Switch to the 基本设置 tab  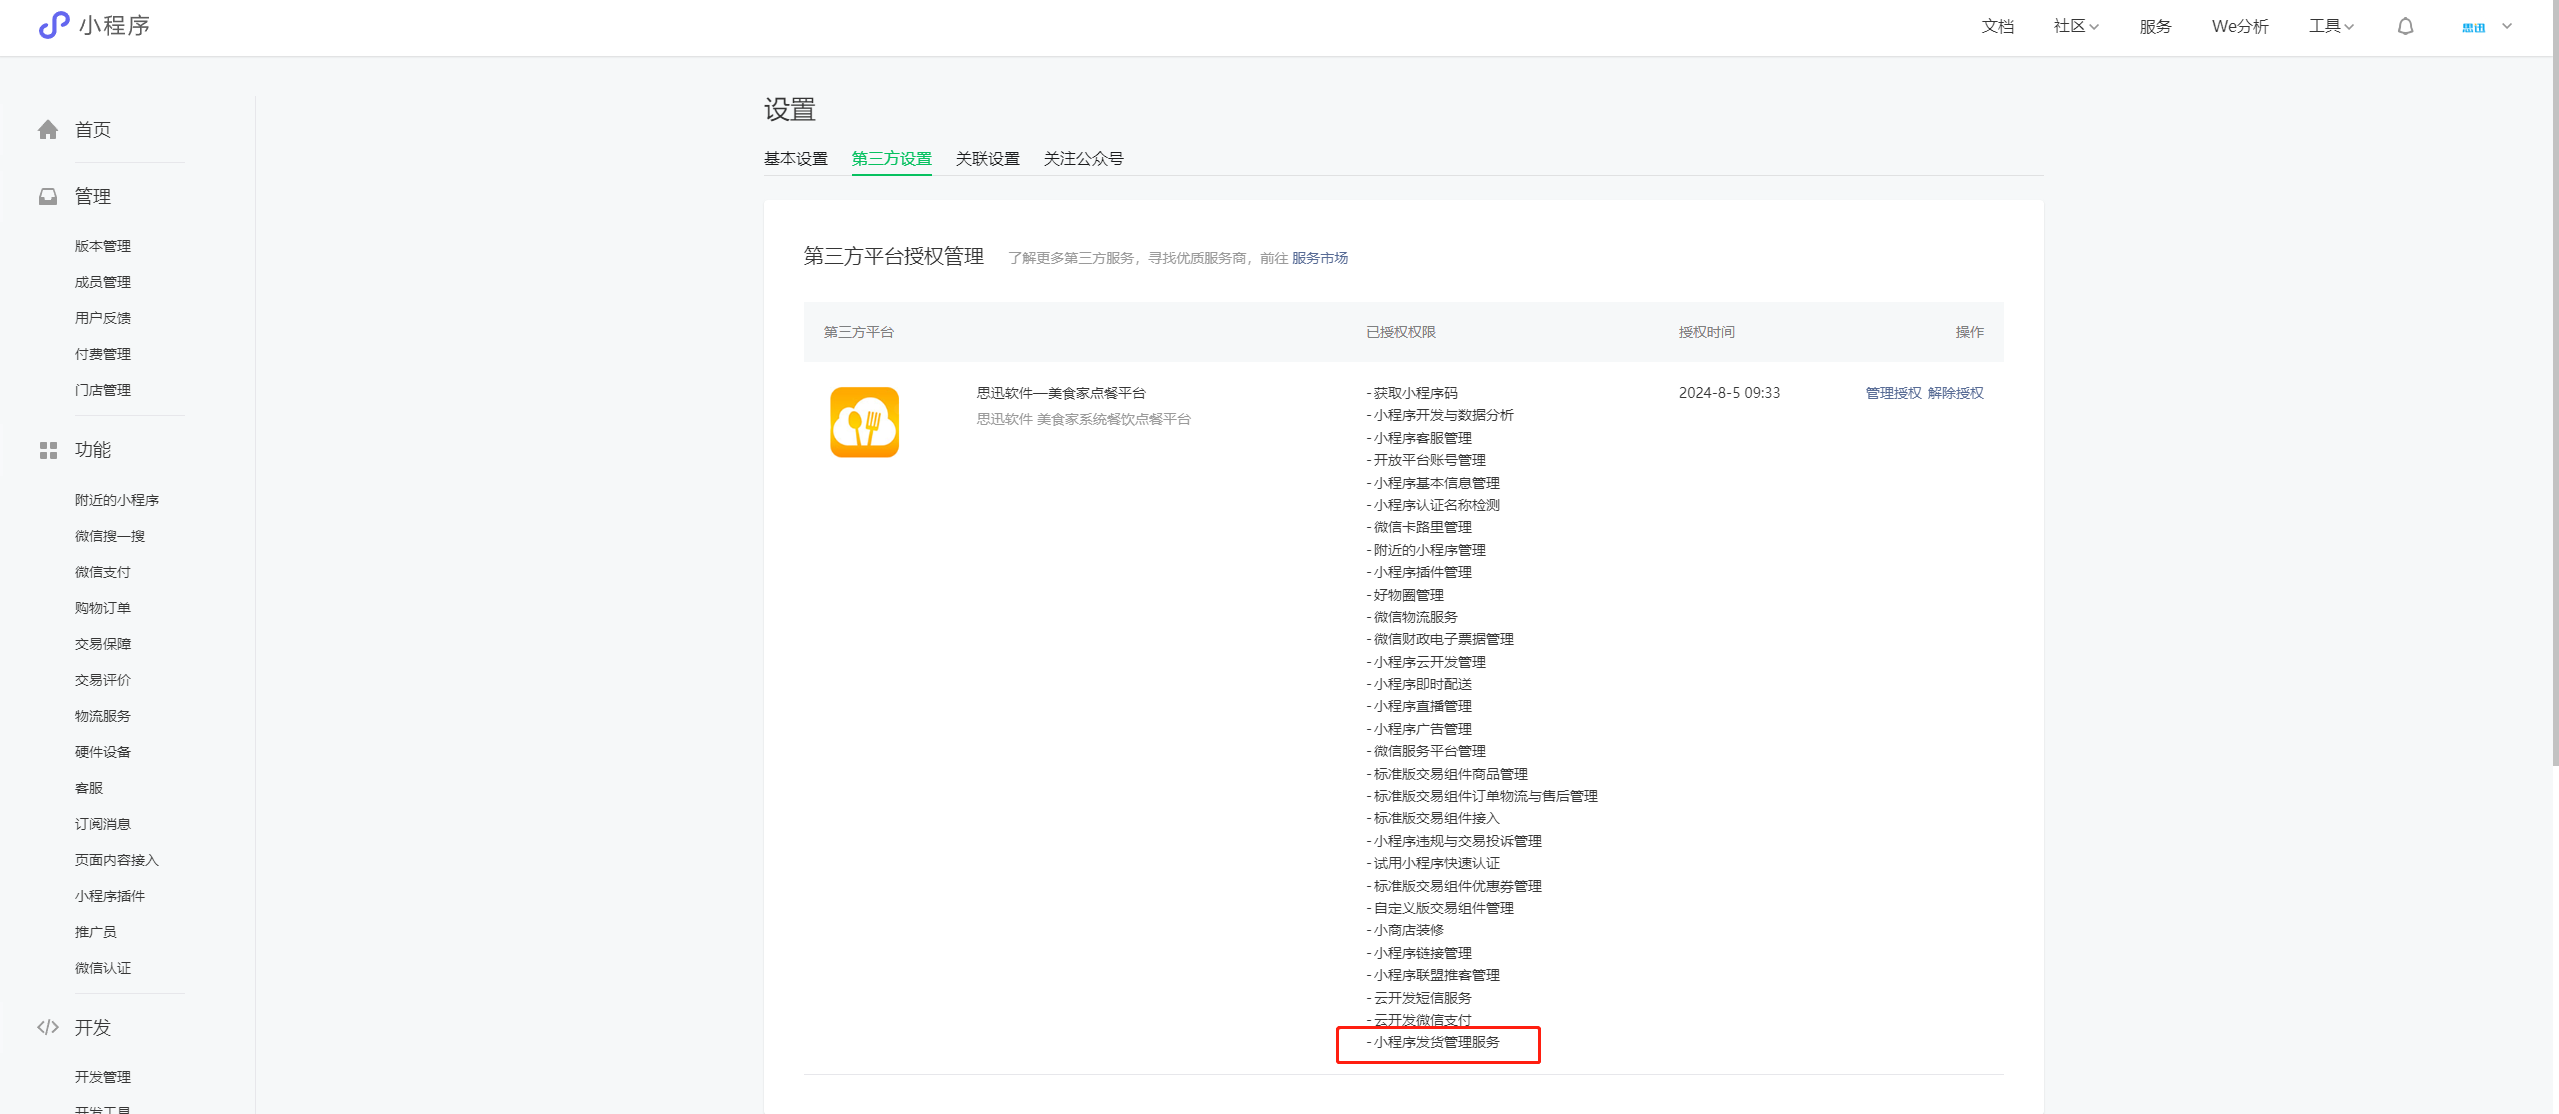point(795,159)
